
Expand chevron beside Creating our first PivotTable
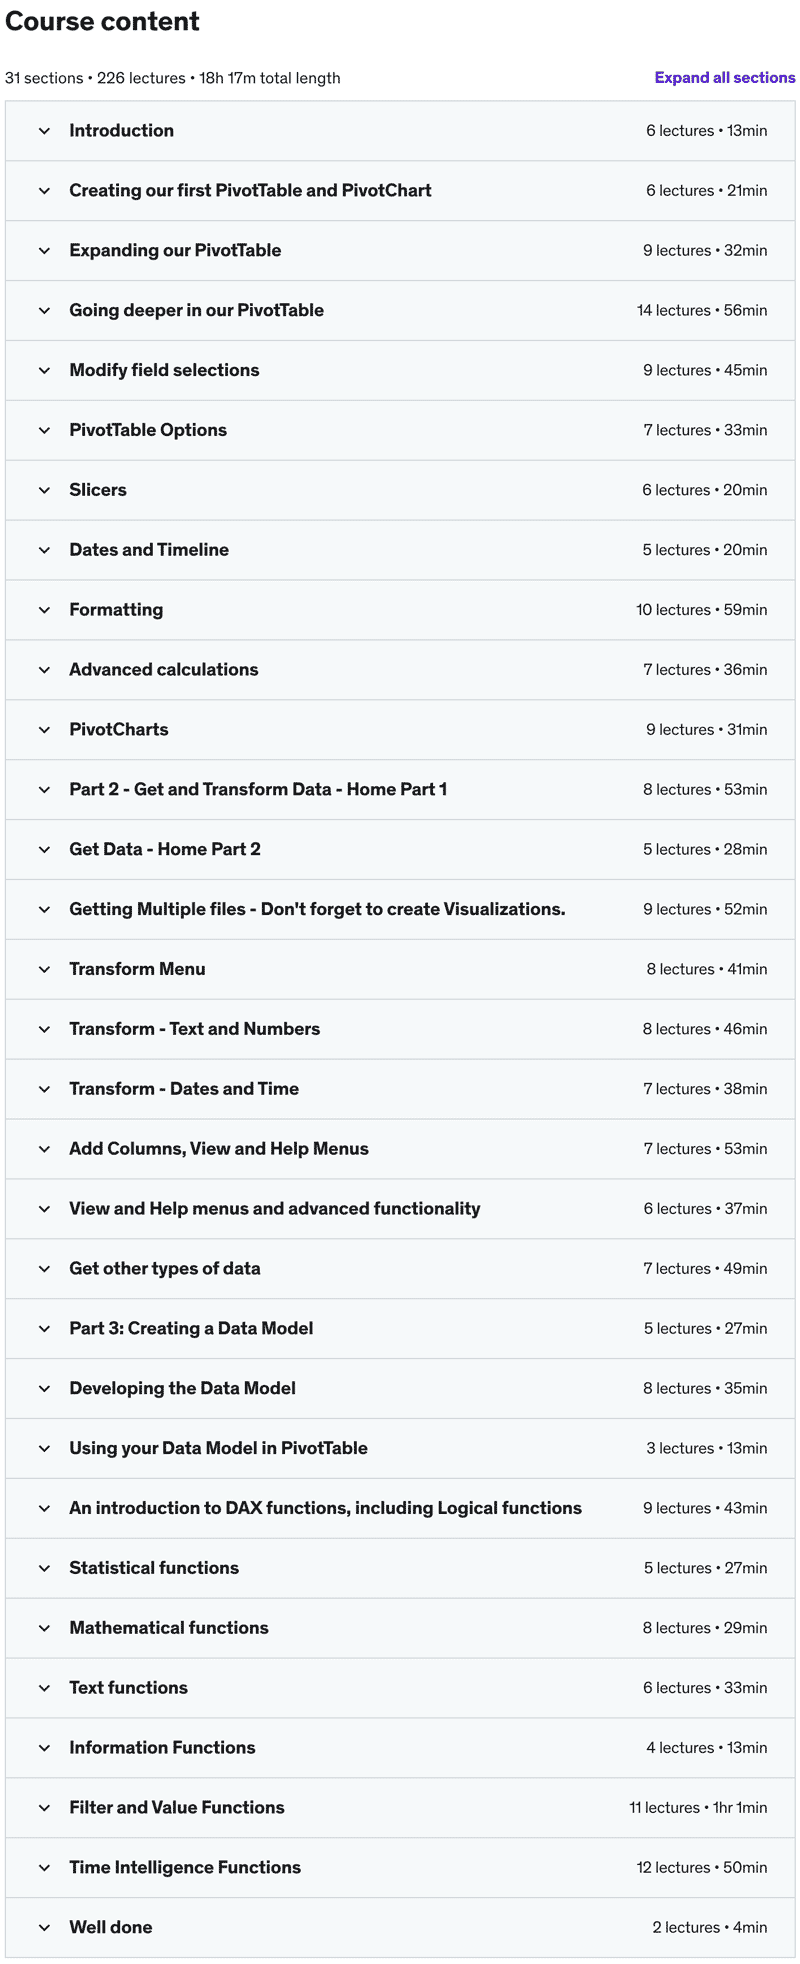click(x=44, y=191)
